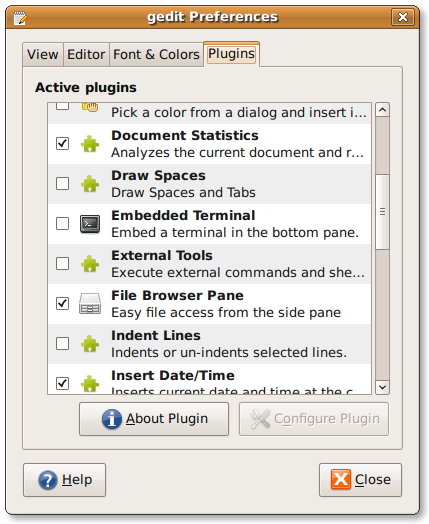This screenshot has height=524, width=429.
Task: Uncheck the Insert Date/Time plugin
Action: tap(62, 383)
